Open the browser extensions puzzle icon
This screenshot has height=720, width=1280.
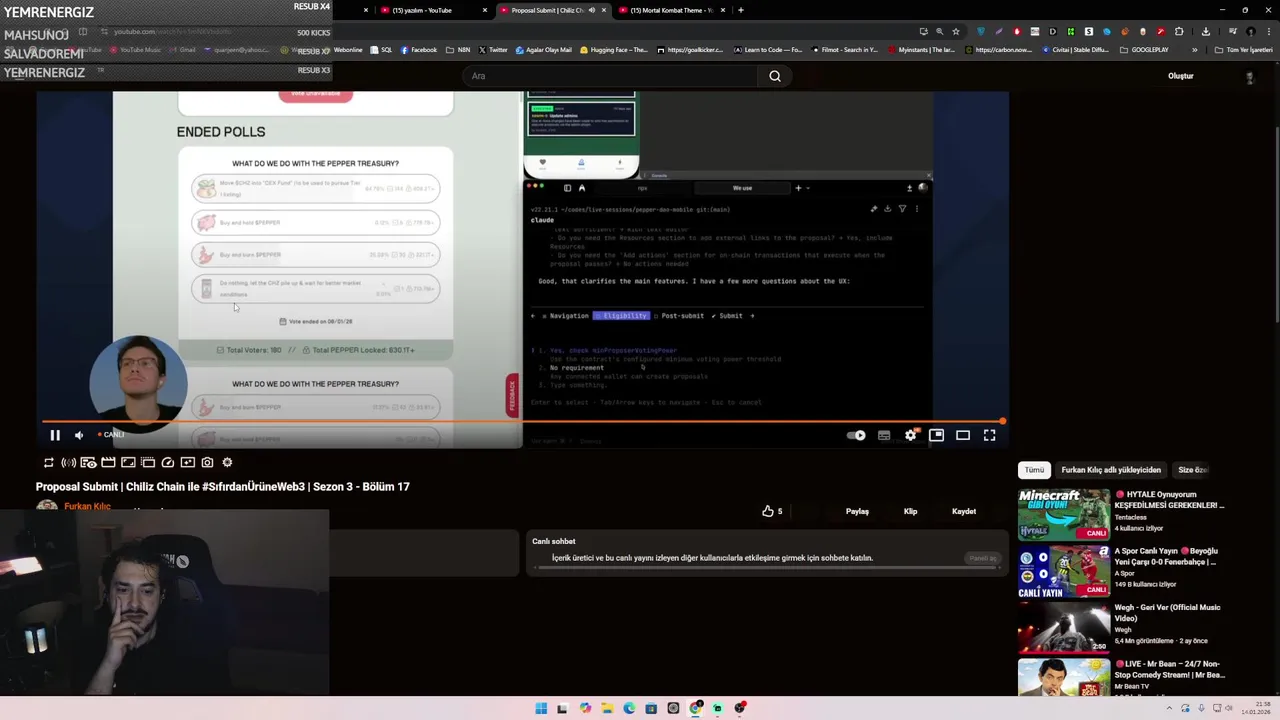[1179, 32]
